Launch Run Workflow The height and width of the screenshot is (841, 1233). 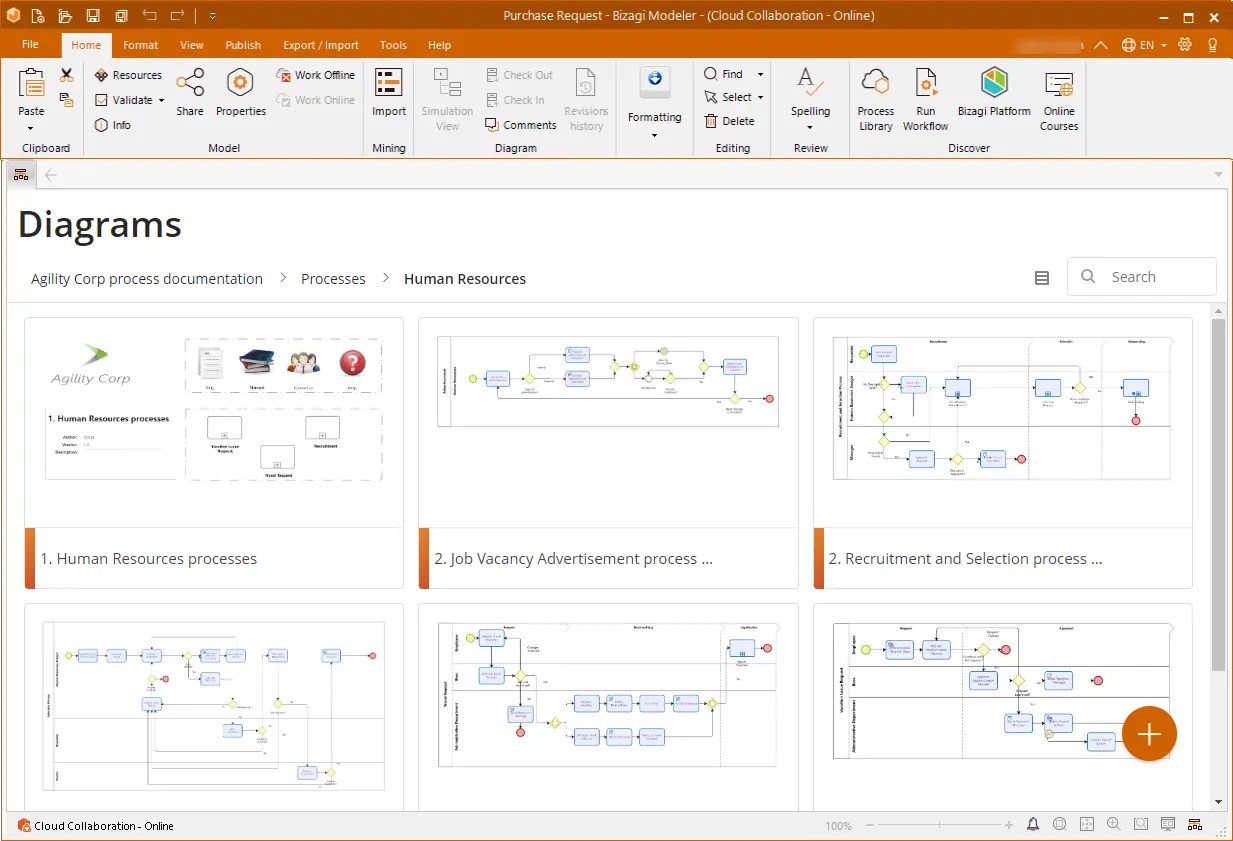point(926,99)
